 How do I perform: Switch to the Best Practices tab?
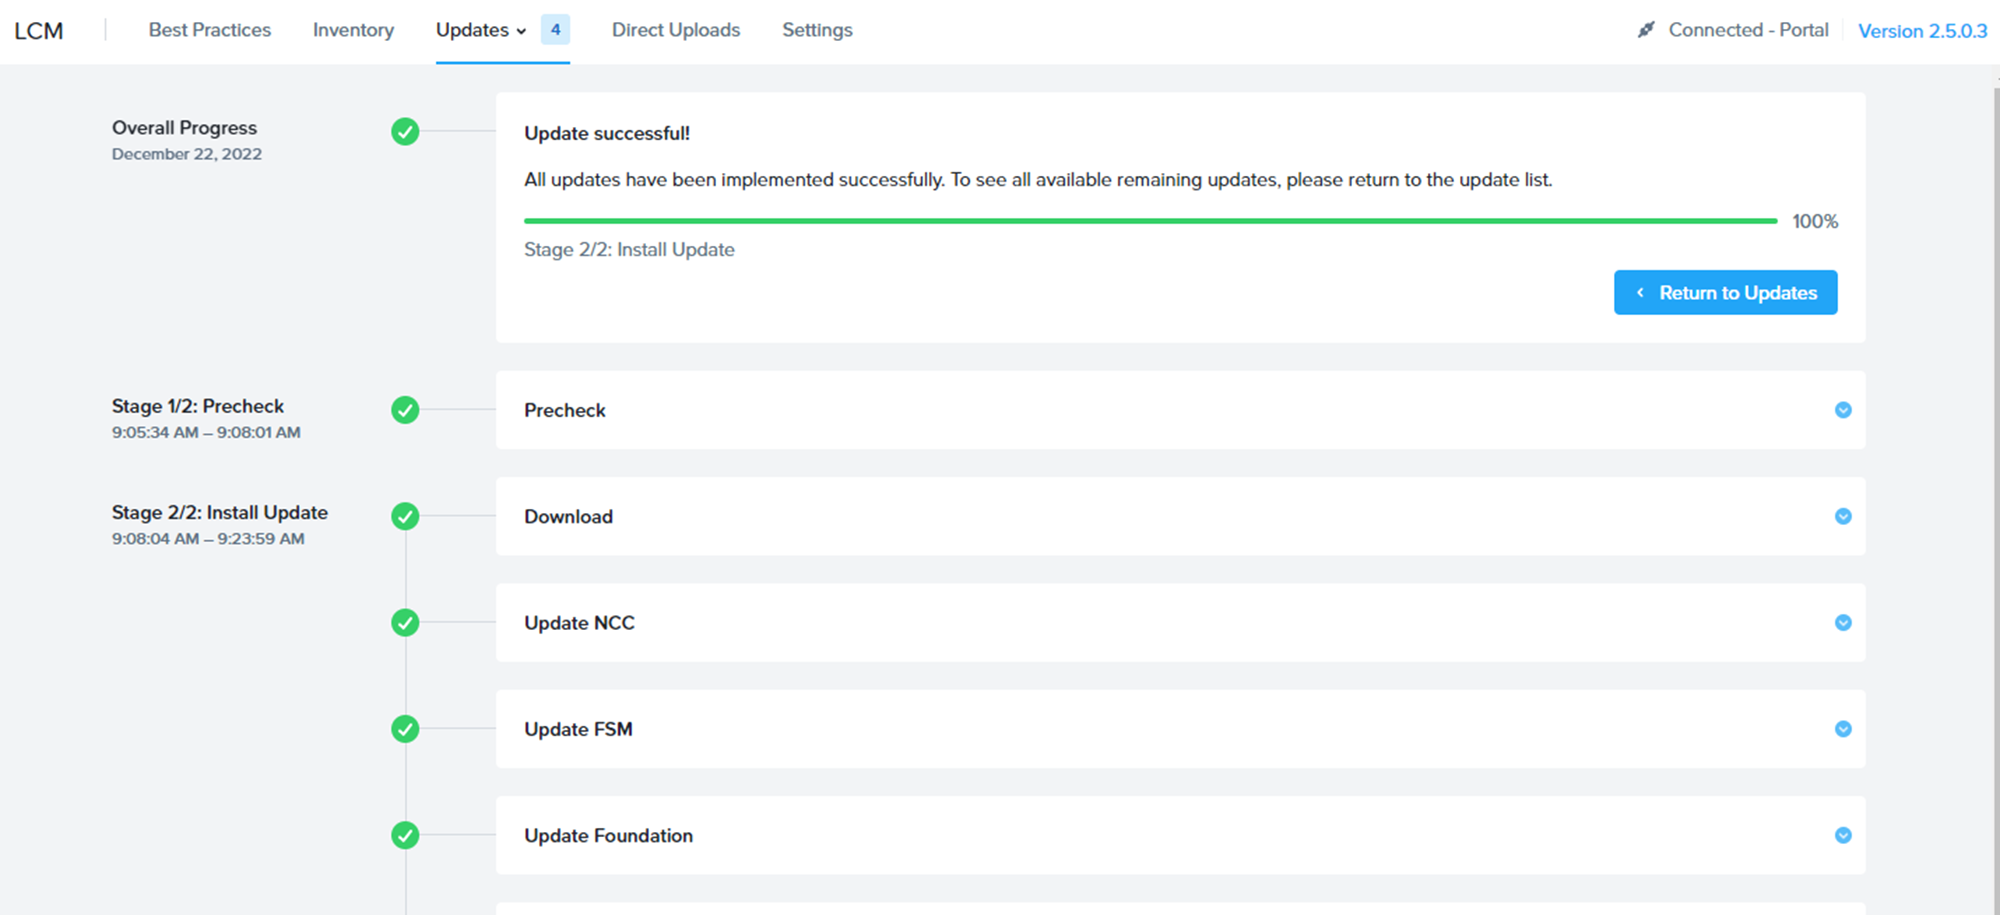pyautogui.click(x=210, y=30)
